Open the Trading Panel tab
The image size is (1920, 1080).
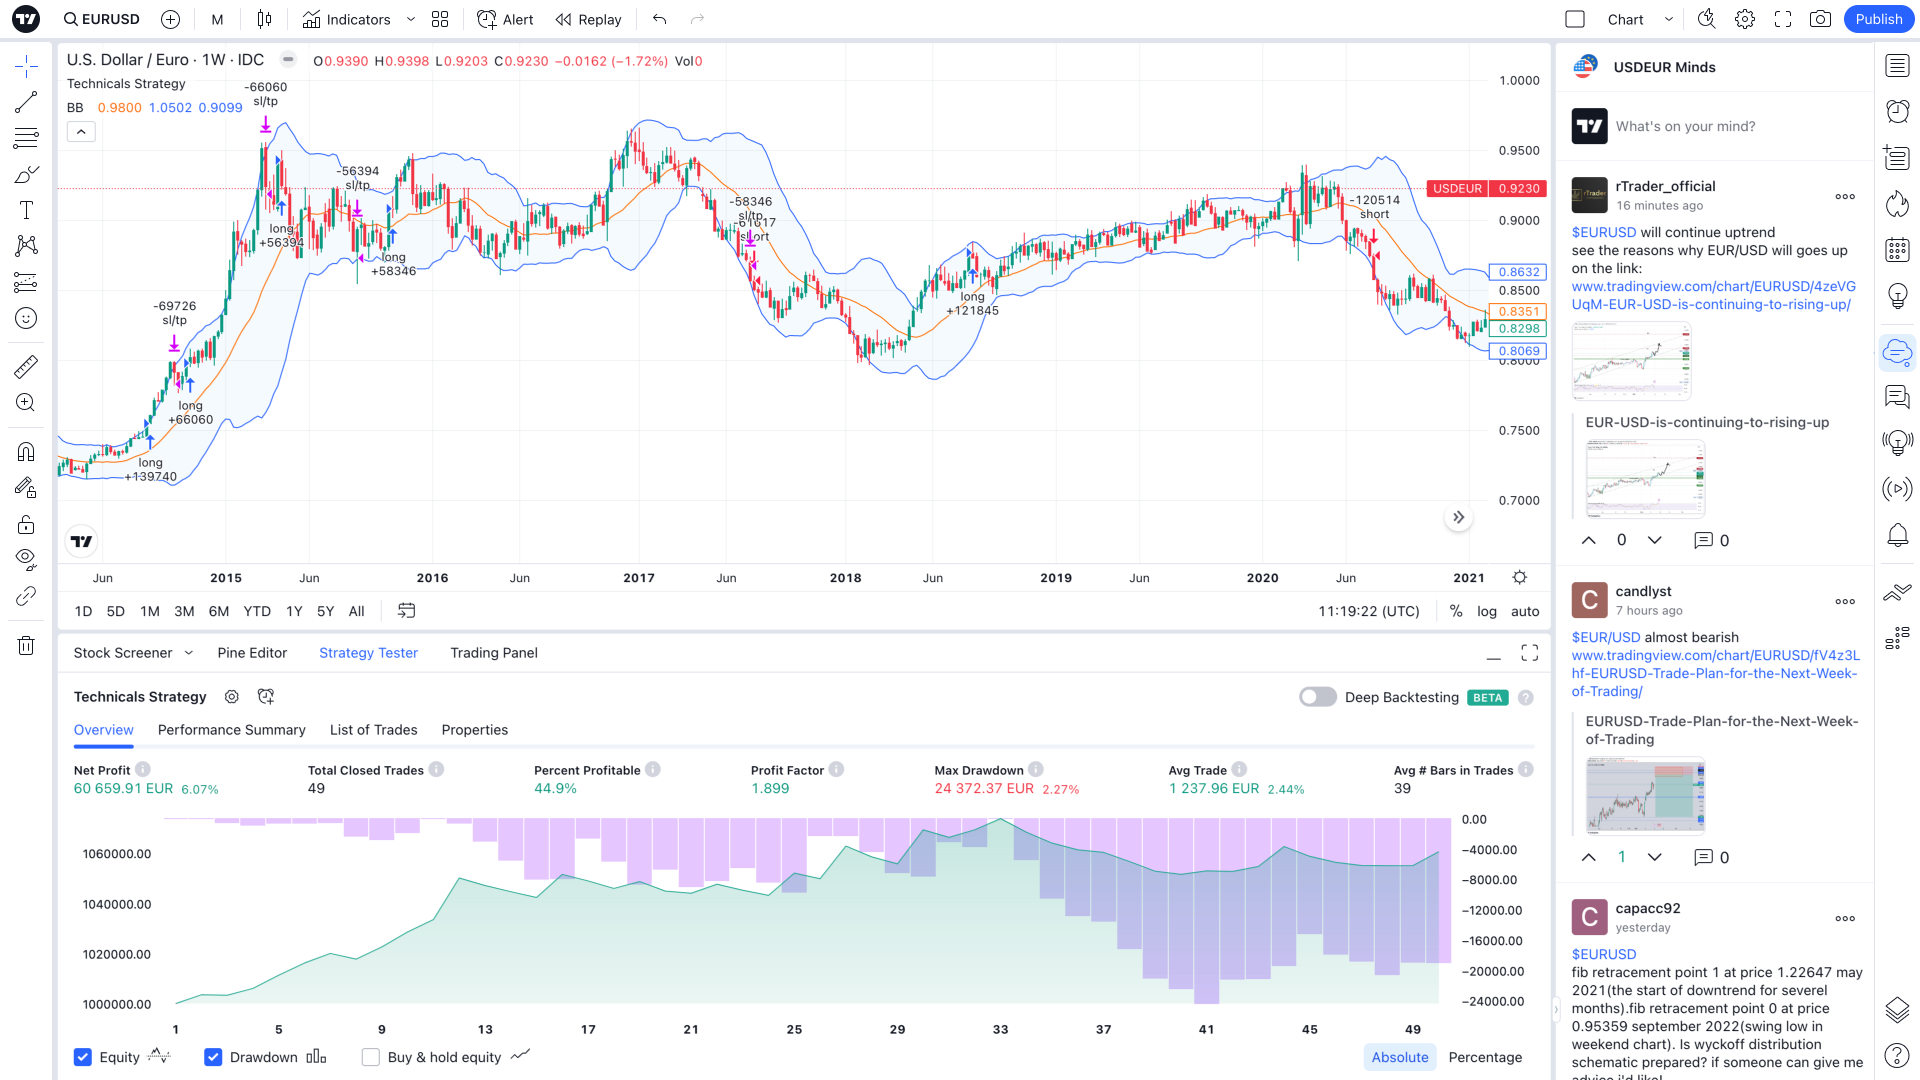(494, 653)
